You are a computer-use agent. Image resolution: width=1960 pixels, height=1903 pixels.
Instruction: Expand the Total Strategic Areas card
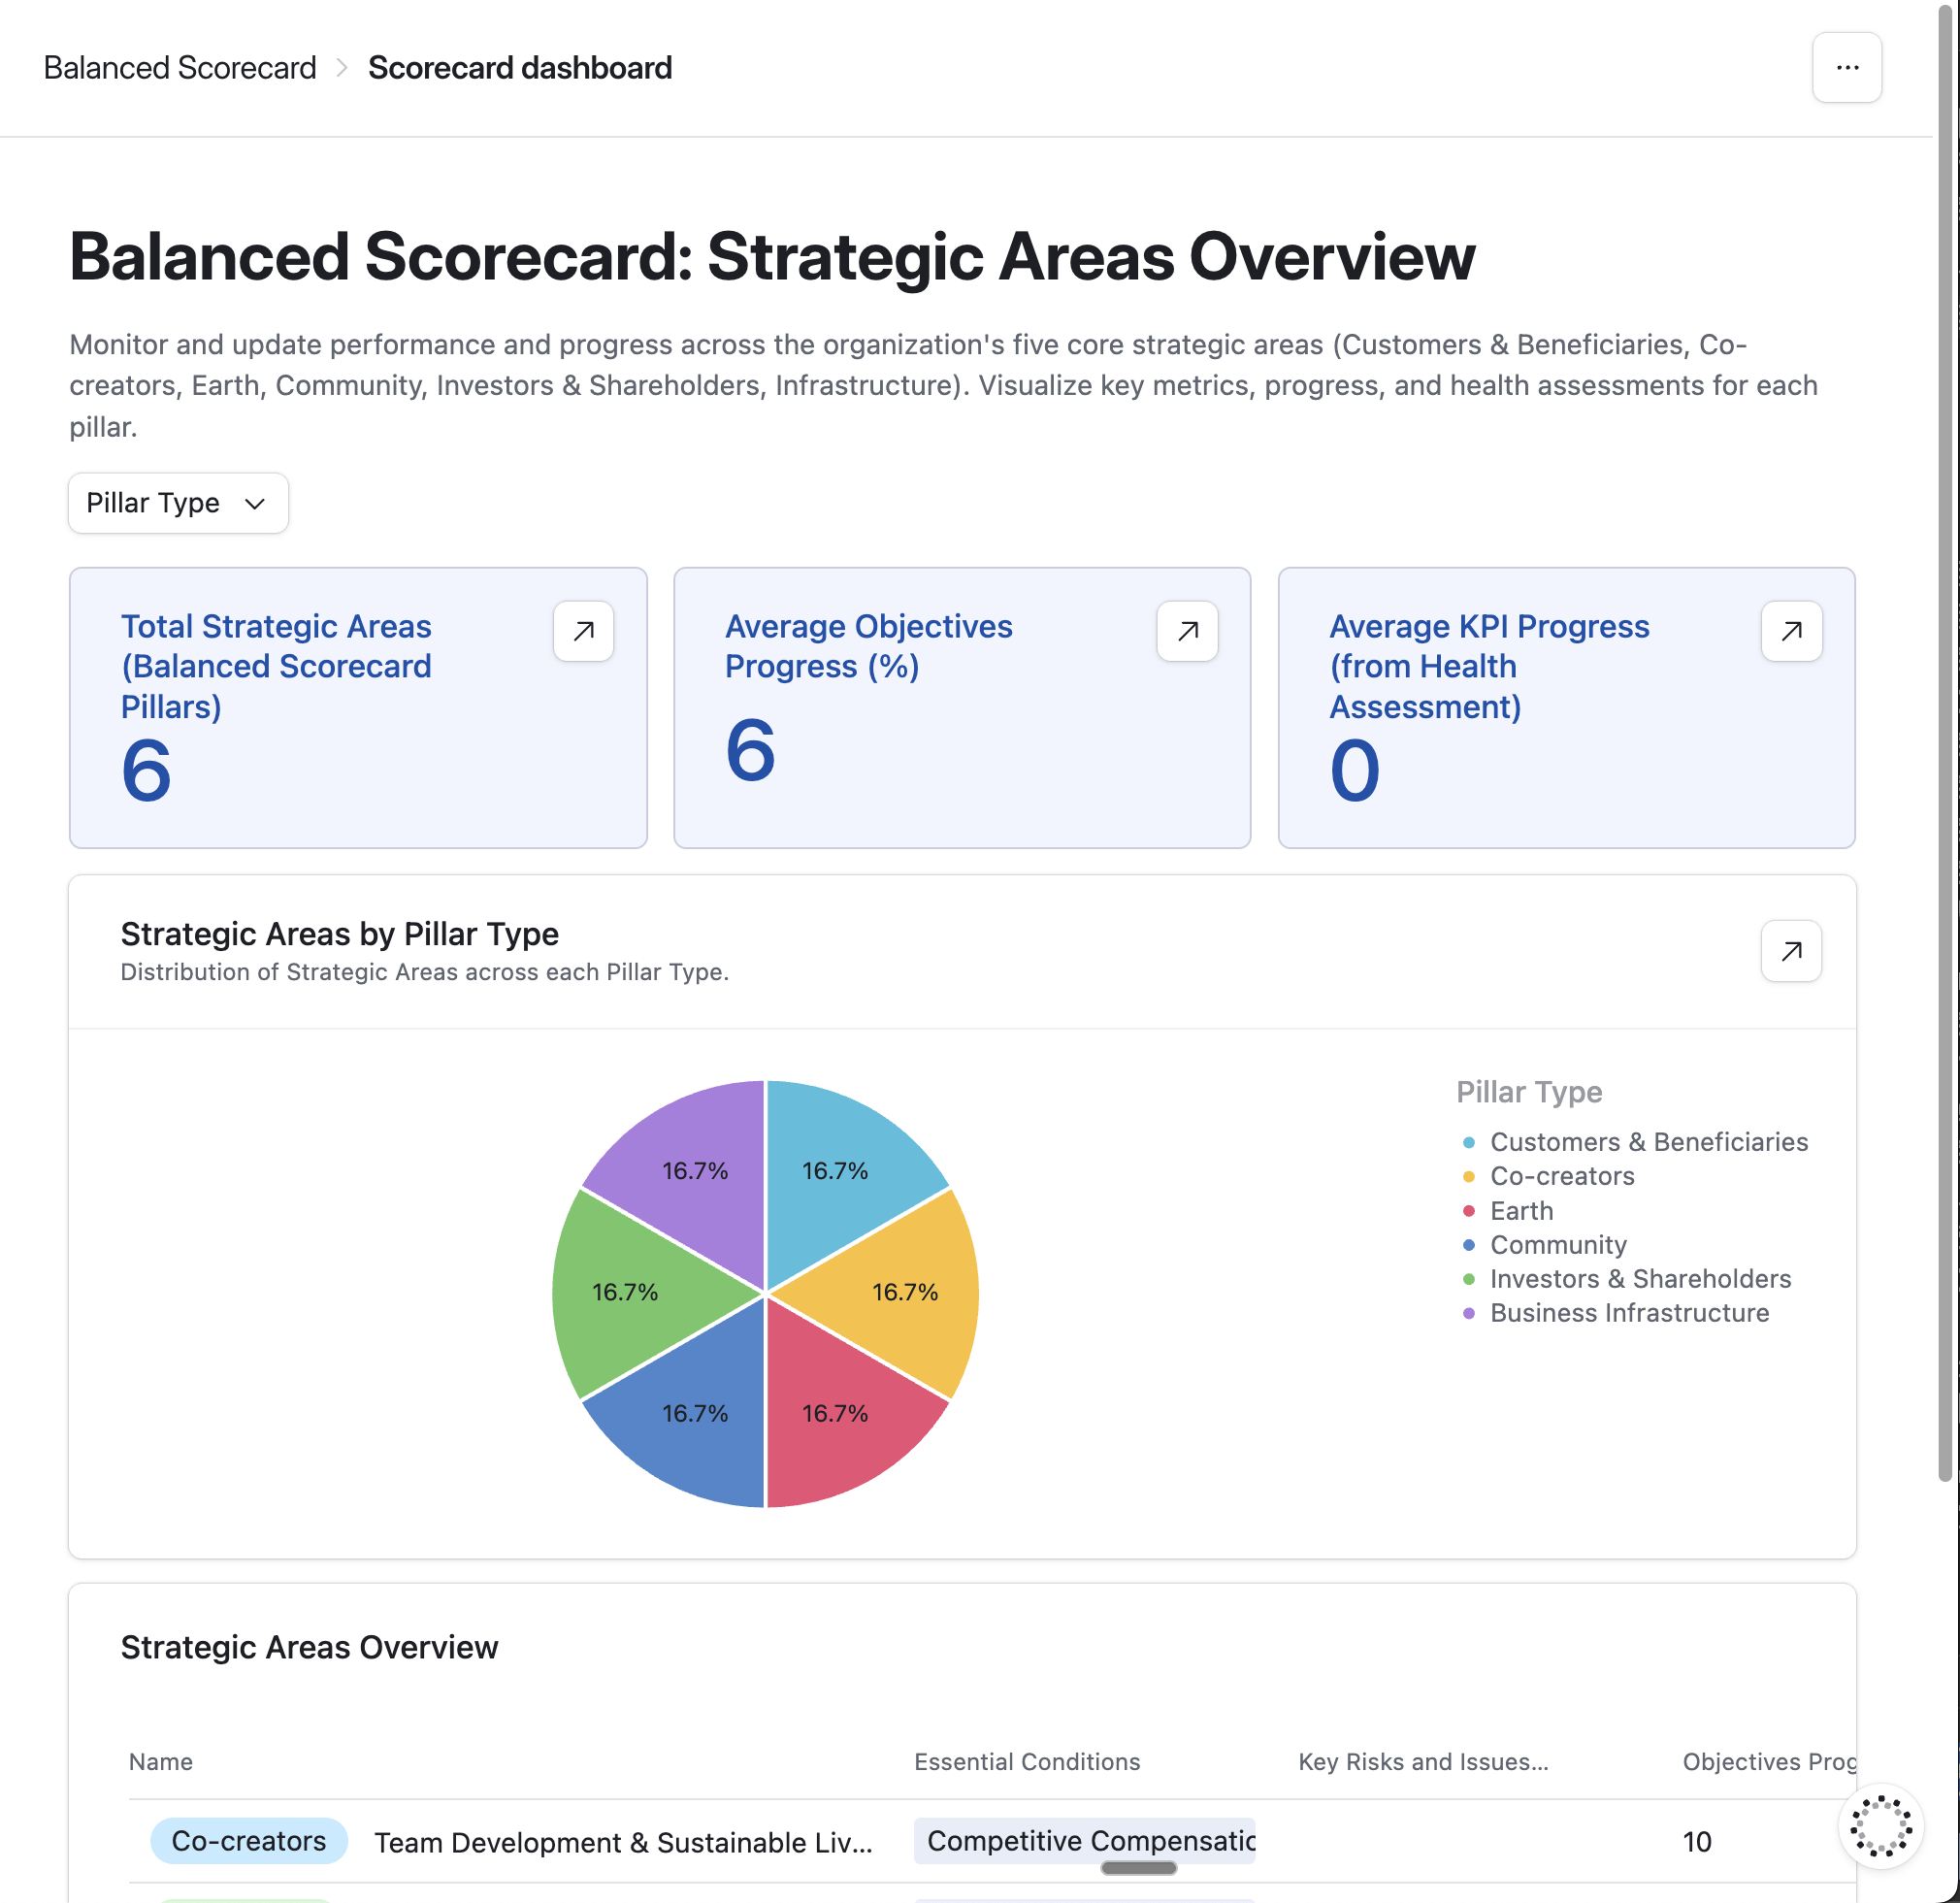point(583,631)
